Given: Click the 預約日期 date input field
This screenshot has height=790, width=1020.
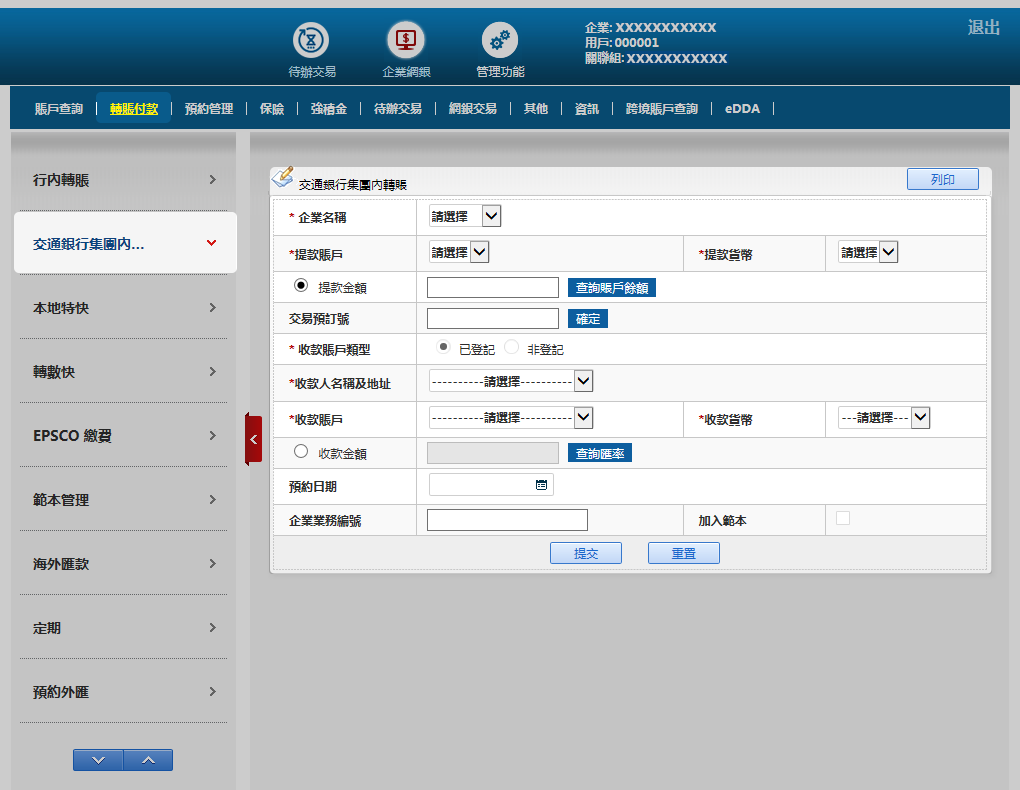Looking at the screenshot, I should [x=491, y=485].
